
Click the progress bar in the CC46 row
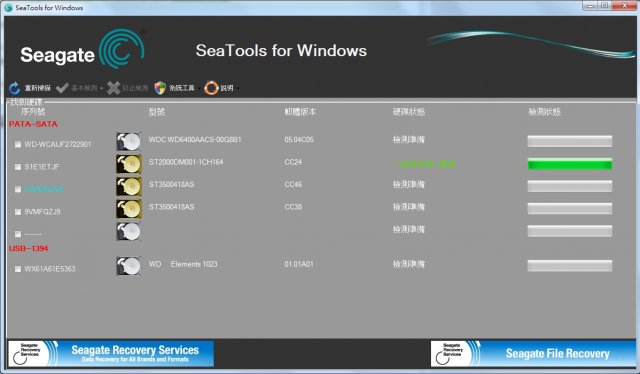coord(570,186)
